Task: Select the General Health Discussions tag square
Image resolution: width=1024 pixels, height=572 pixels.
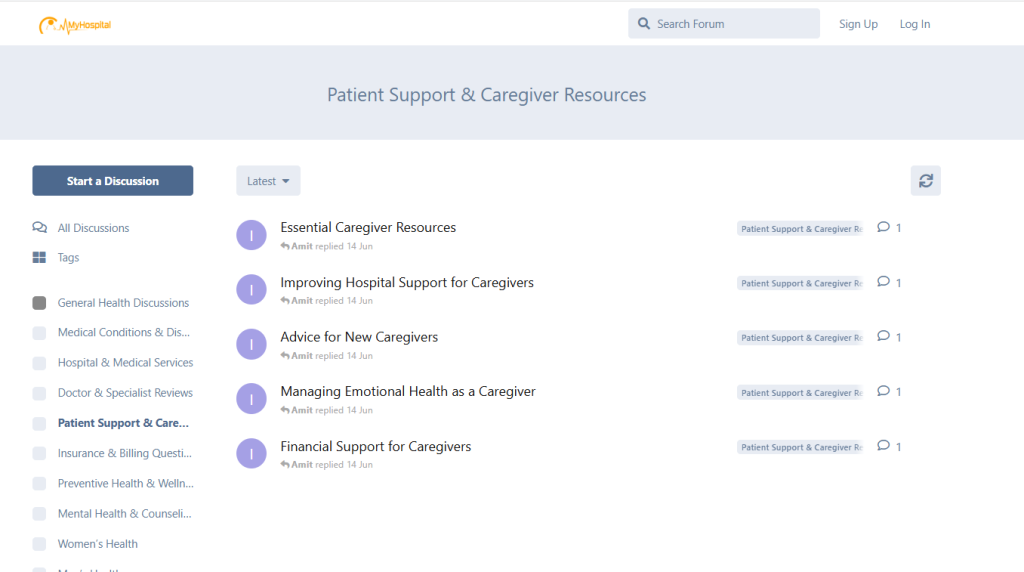Action: pos(39,303)
